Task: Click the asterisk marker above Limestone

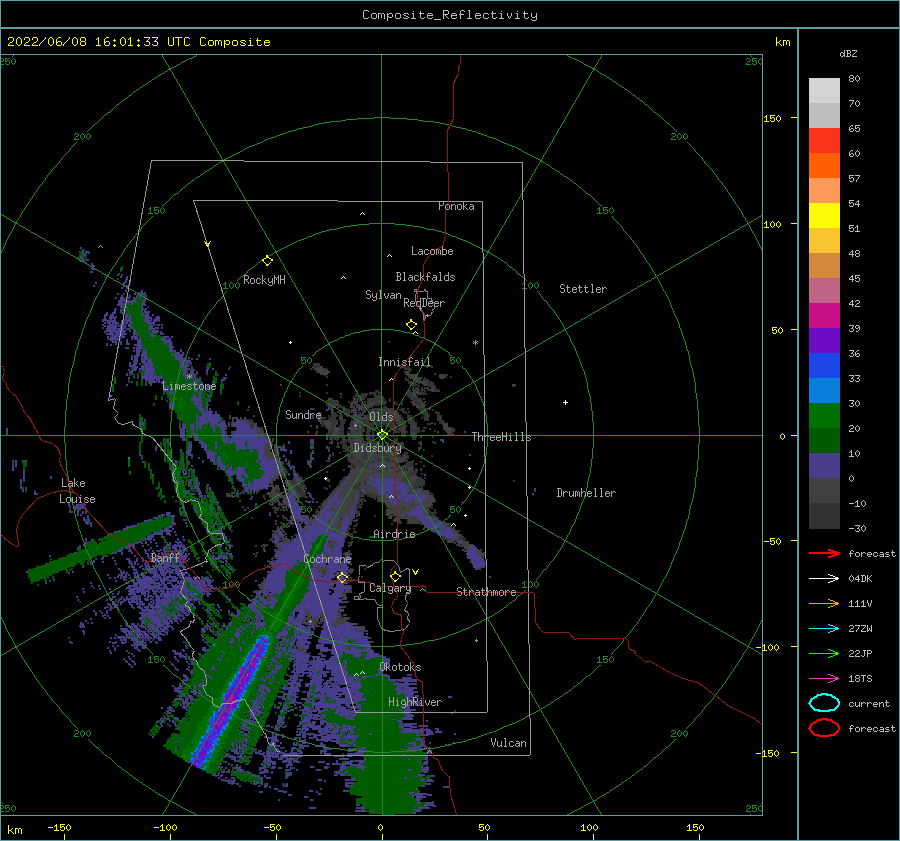Action: [189, 377]
